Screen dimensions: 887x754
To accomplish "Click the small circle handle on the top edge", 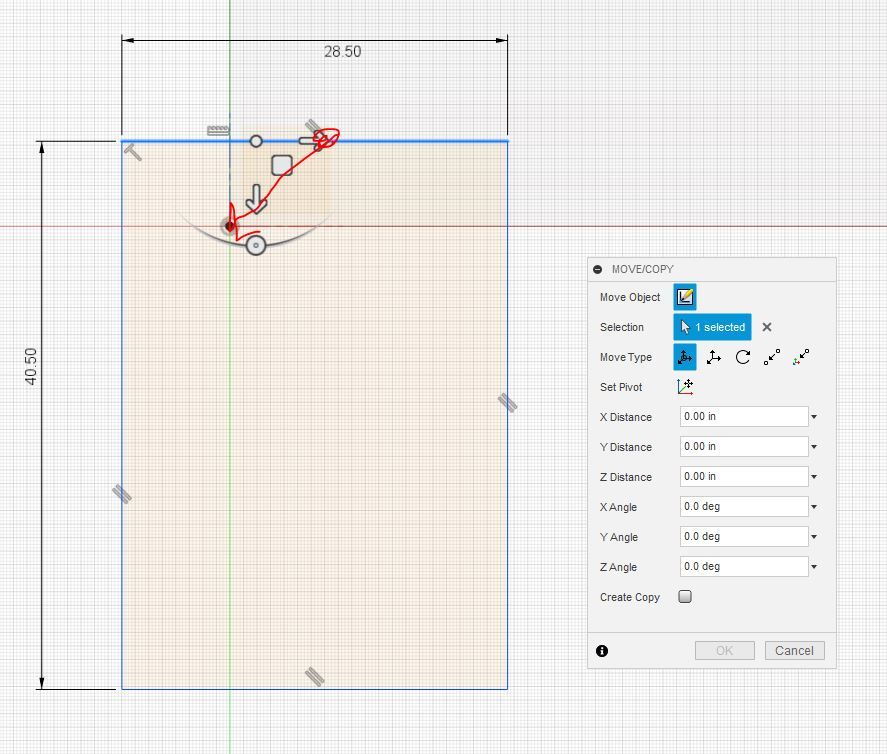I will pos(256,141).
